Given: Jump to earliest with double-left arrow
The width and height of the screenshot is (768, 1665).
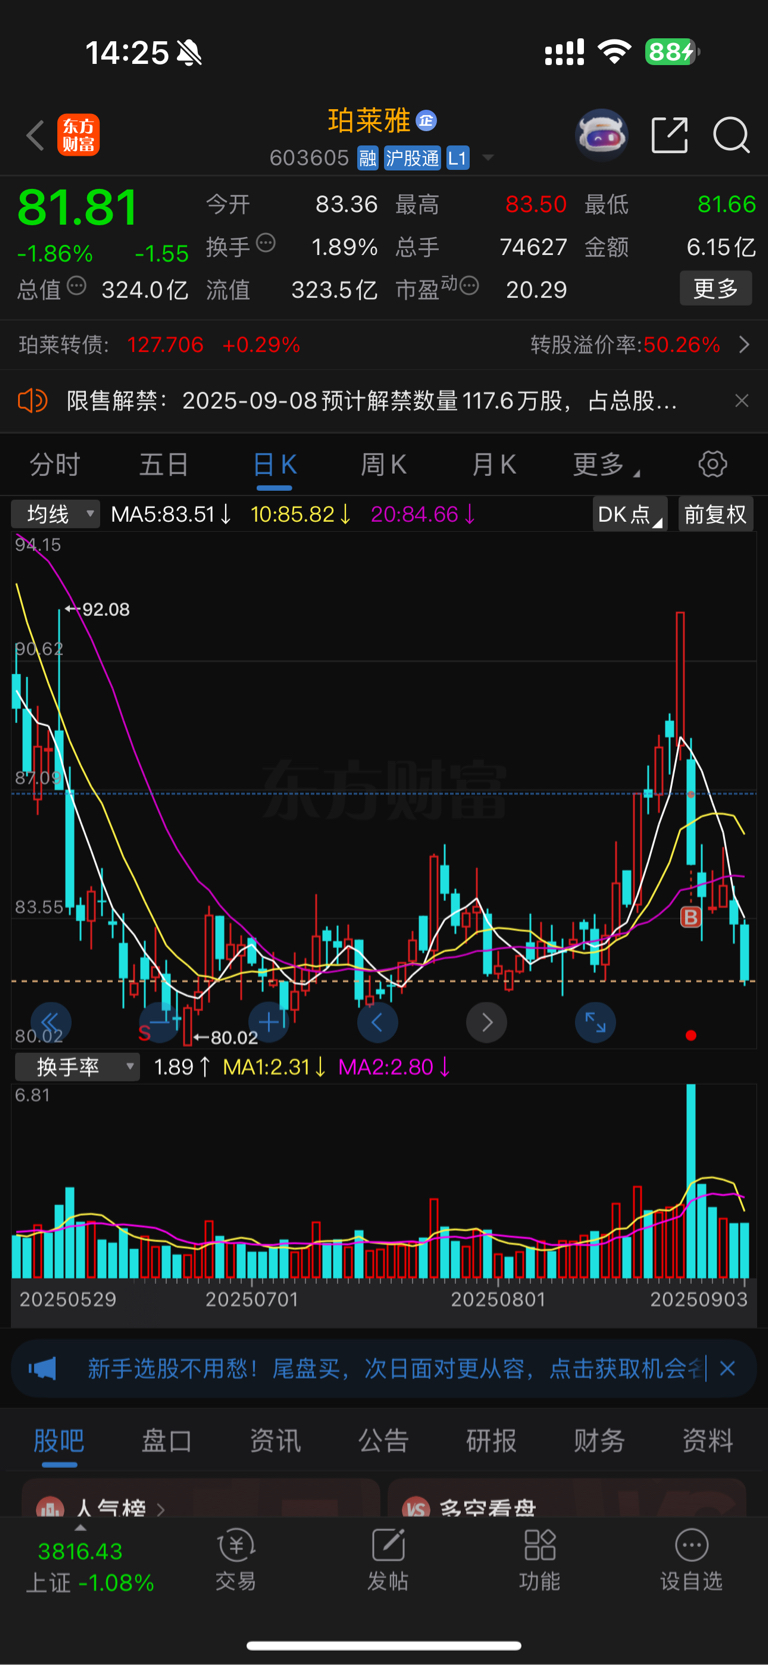Looking at the screenshot, I should (x=50, y=1022).
